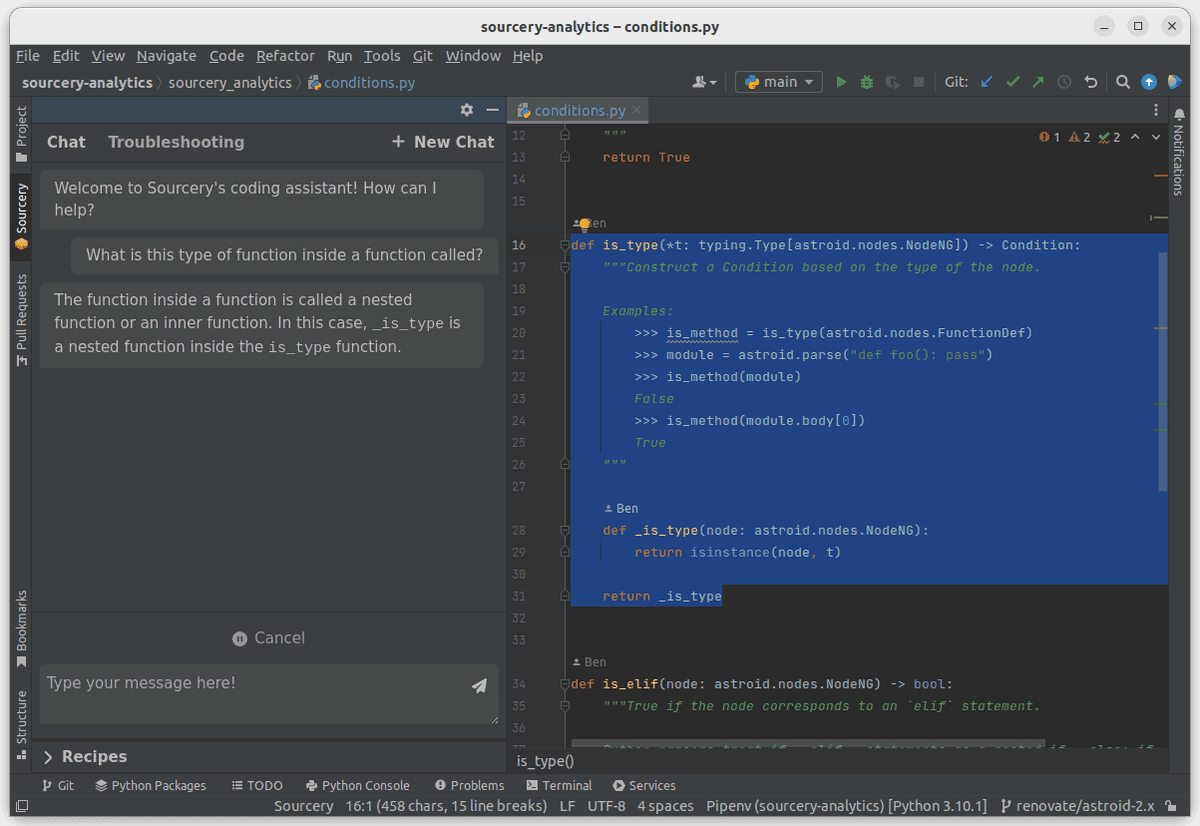This screenshot has width=1200, height=826.
Task: Commit changes using the Git checkmark icon
Action: [x=1012, y=82]
